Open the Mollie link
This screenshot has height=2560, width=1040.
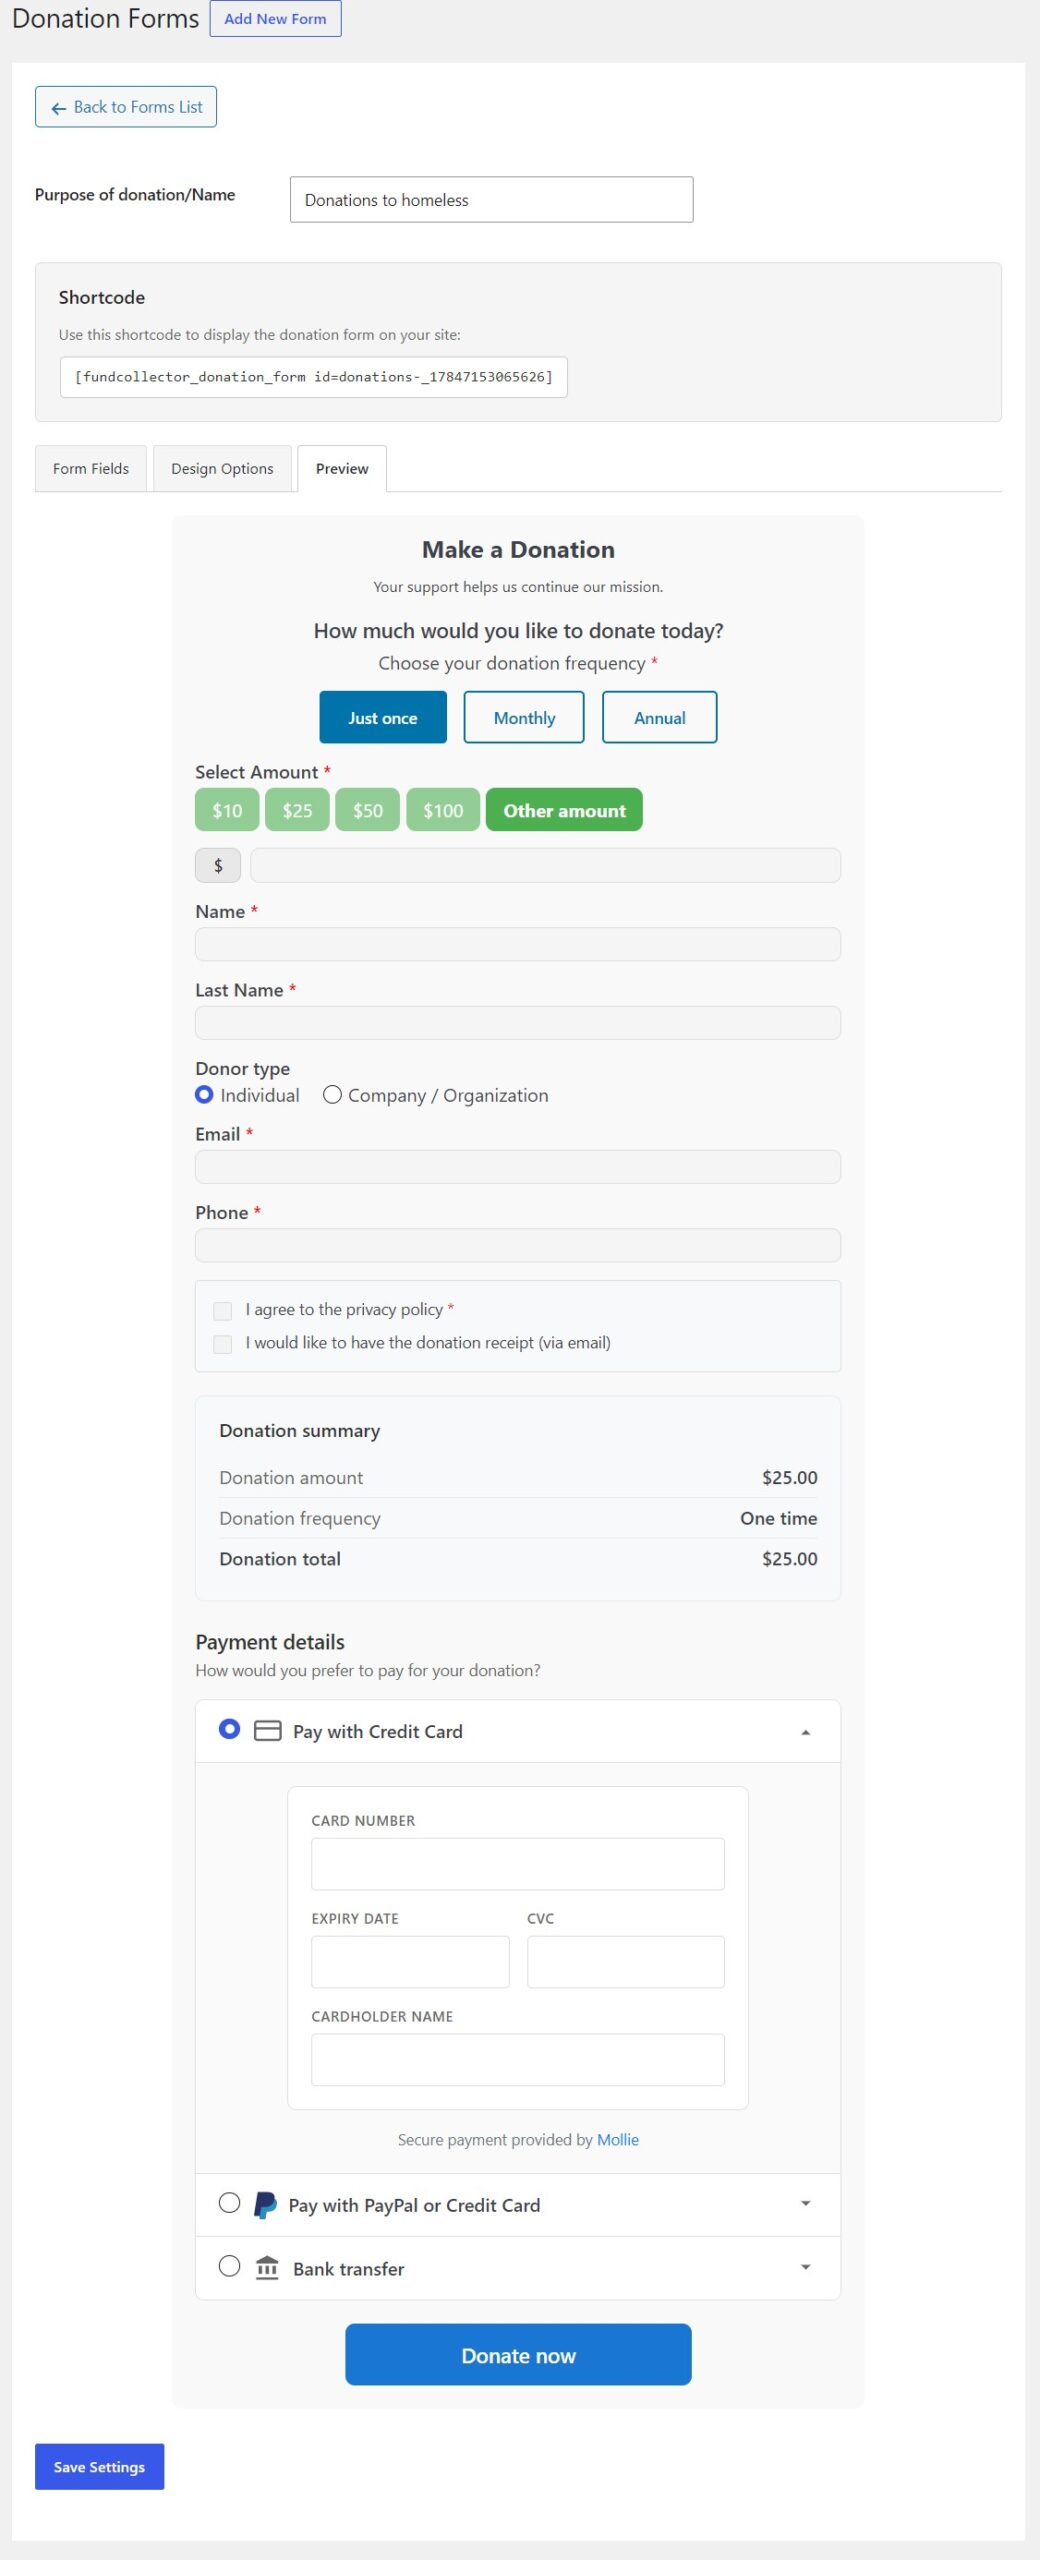[x=618, y=2139]
